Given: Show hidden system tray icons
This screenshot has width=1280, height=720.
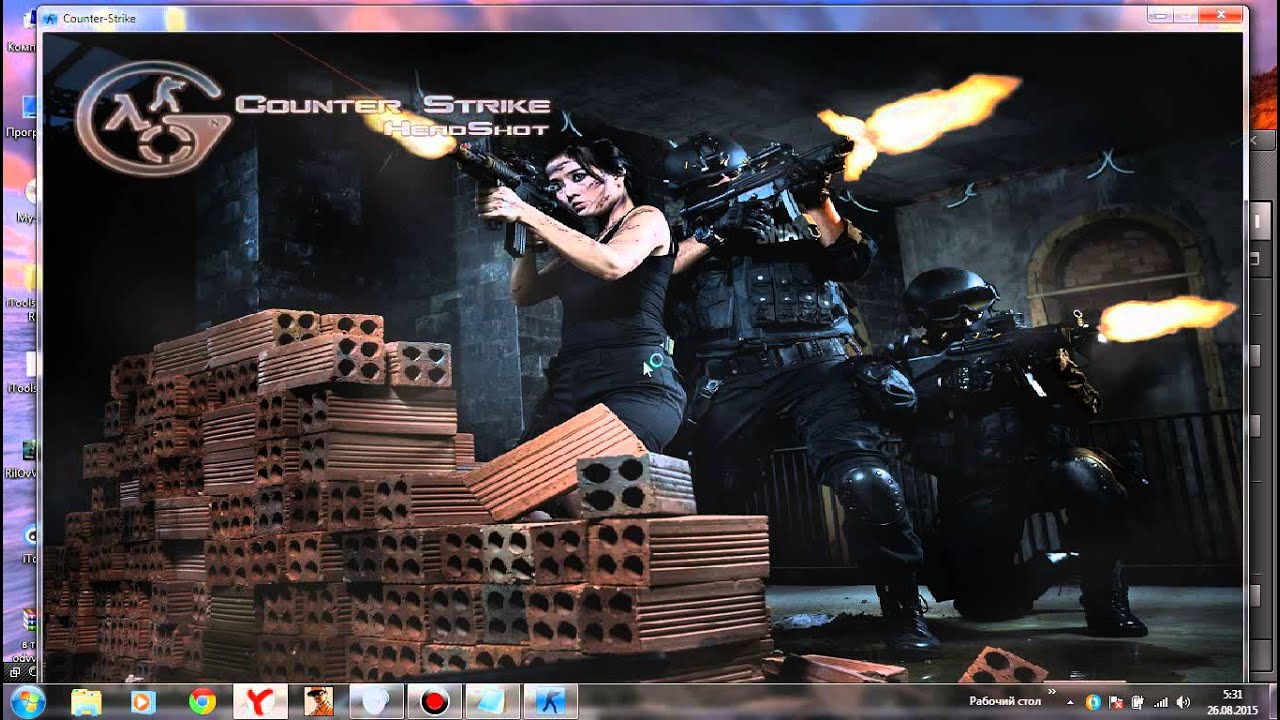Looking at the screenshot, I should click(1070, 702).
